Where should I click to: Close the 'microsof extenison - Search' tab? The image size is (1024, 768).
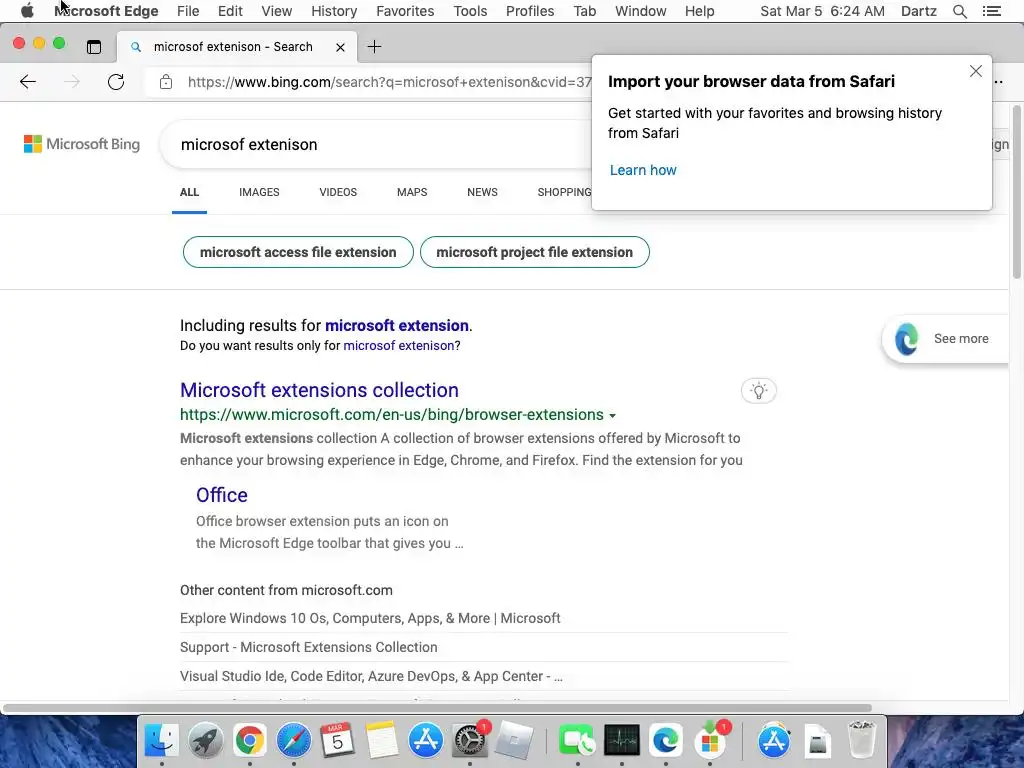340,47
